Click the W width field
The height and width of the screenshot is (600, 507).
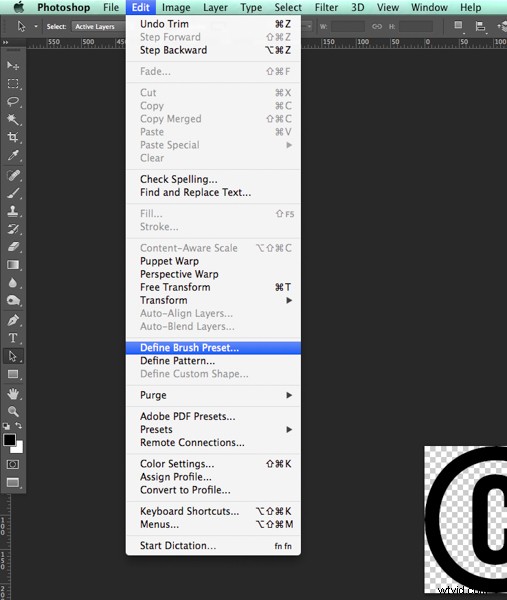348,26
